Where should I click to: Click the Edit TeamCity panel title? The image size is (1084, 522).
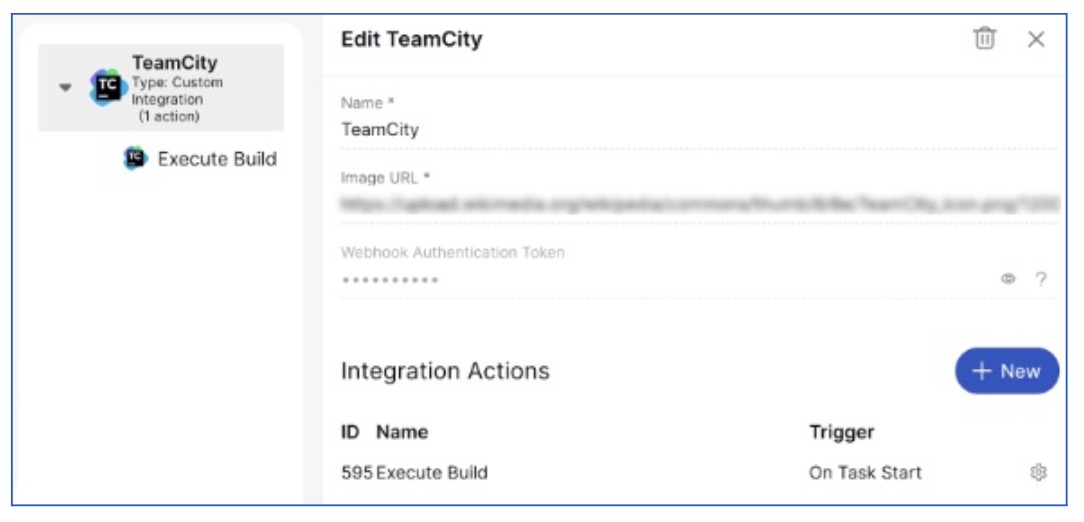click(x=411, y=39)
